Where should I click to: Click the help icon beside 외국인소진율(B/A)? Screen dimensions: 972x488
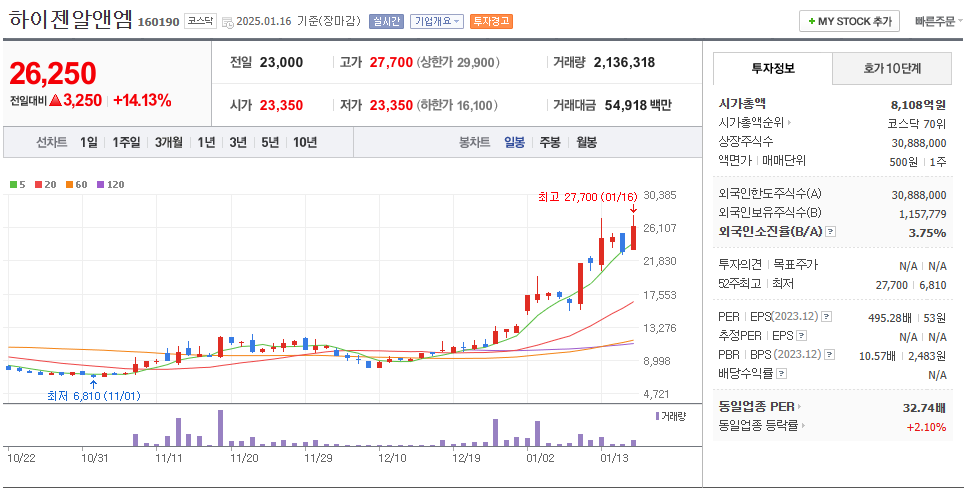831,232
